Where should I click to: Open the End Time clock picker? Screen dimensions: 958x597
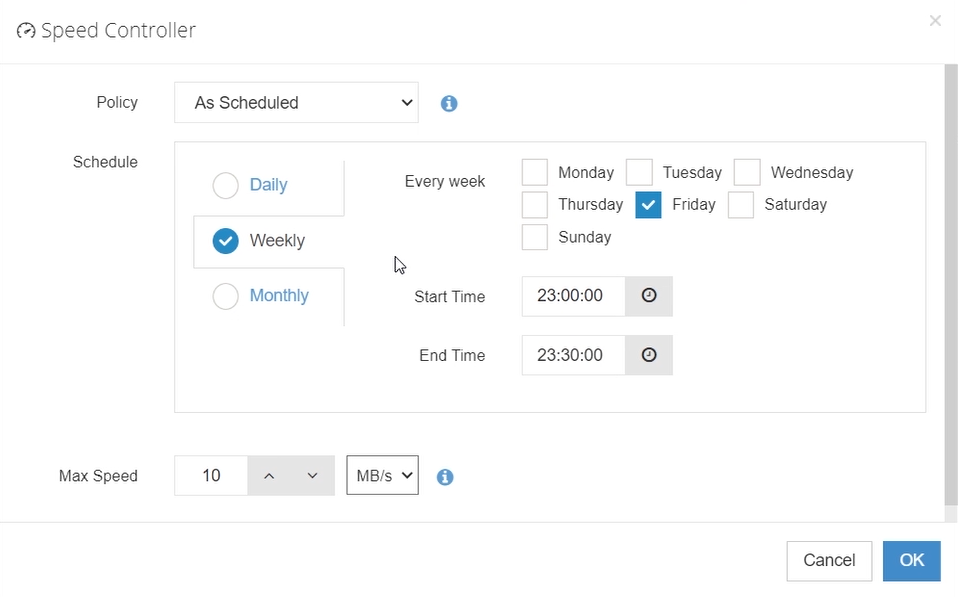coord(649,355)
